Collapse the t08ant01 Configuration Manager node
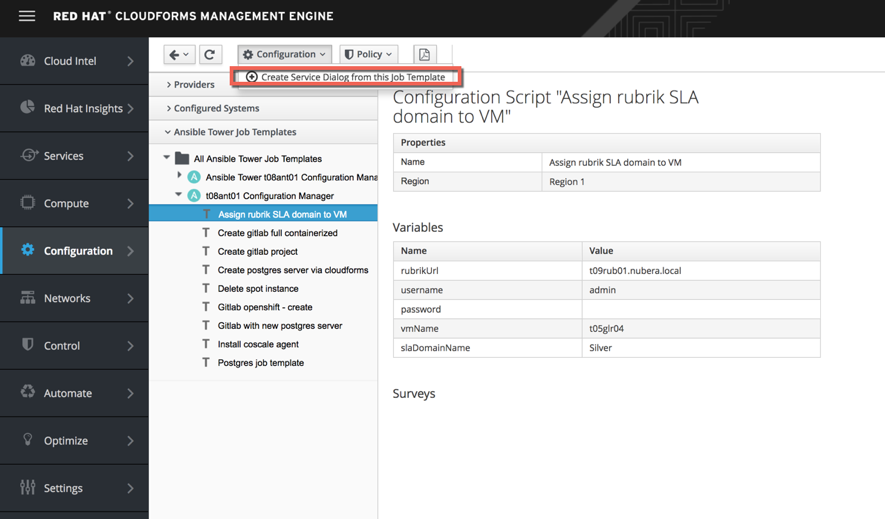This screenshot has width=885, height=519. click(178, 195)
